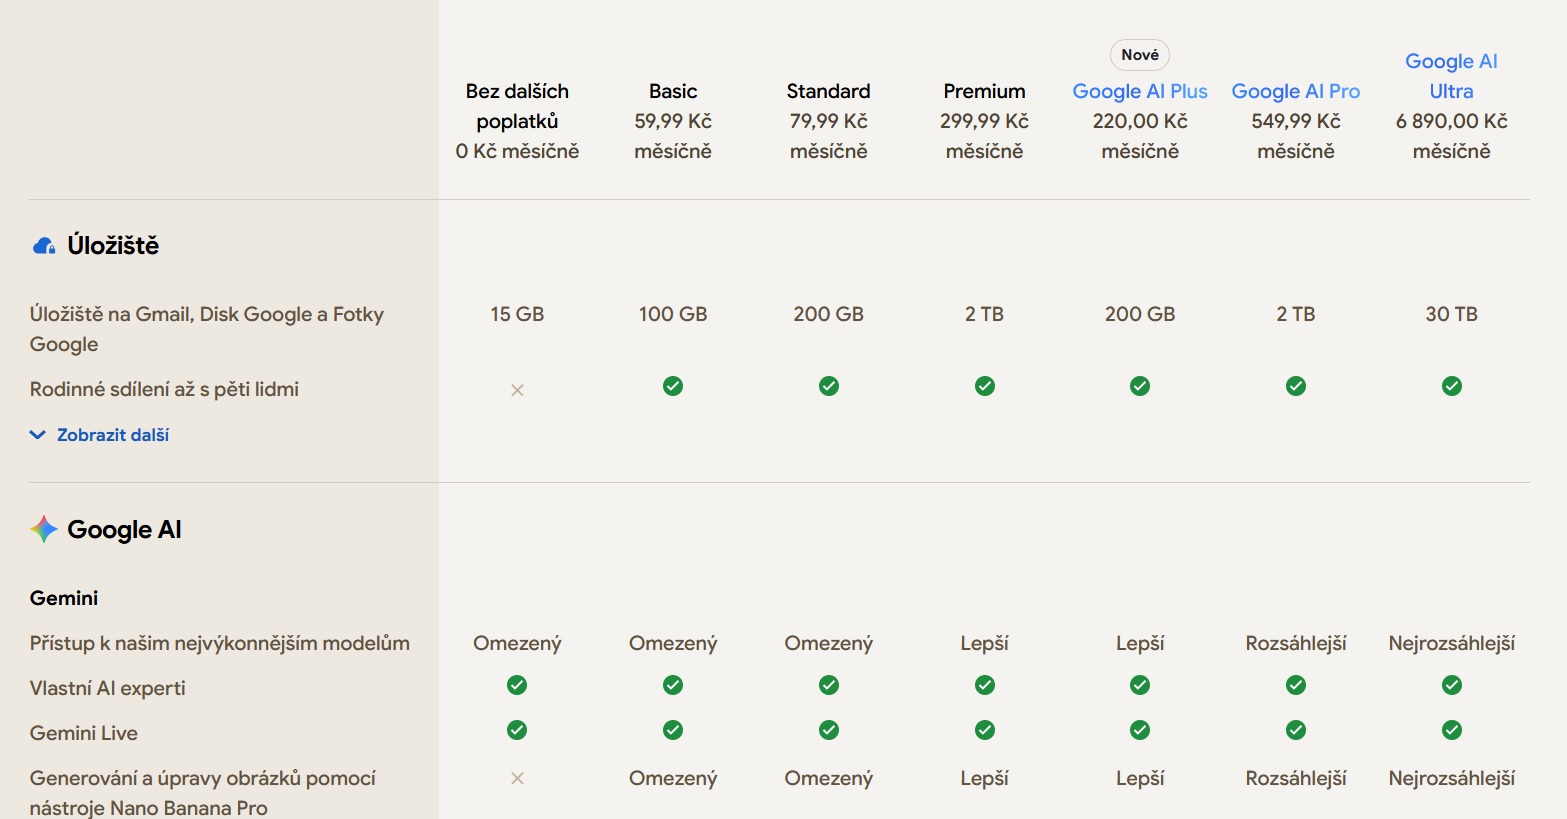Click the X icon for free plan family sharing
The height and width of the screenshot is (819, 1567).
517,390
